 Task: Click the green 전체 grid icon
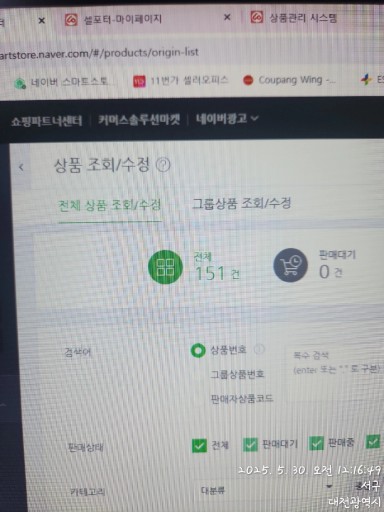[x=165, y=267]
